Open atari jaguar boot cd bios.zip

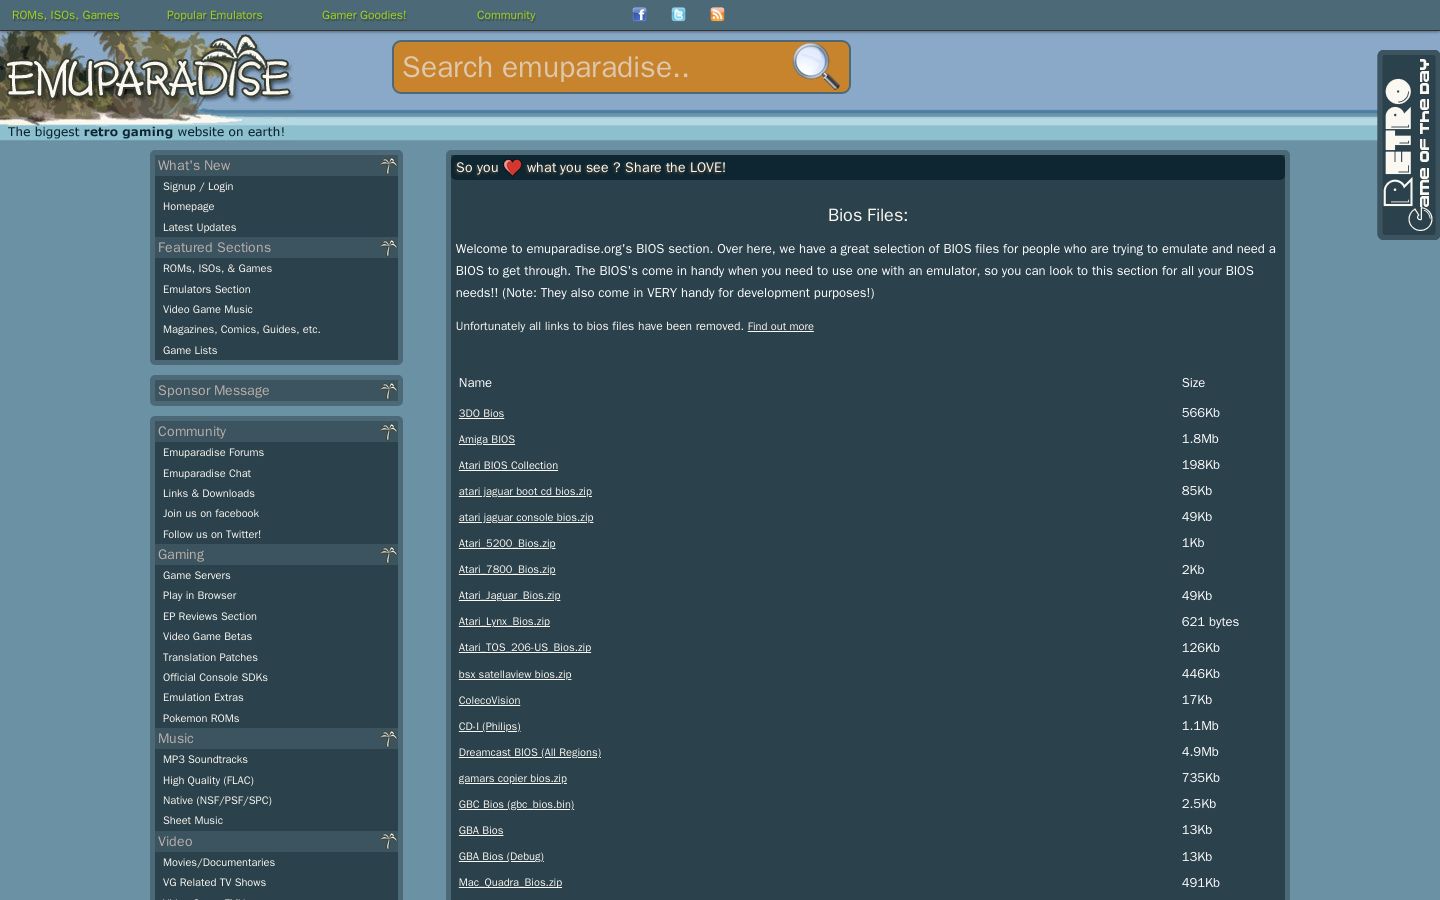click(525, 491)
